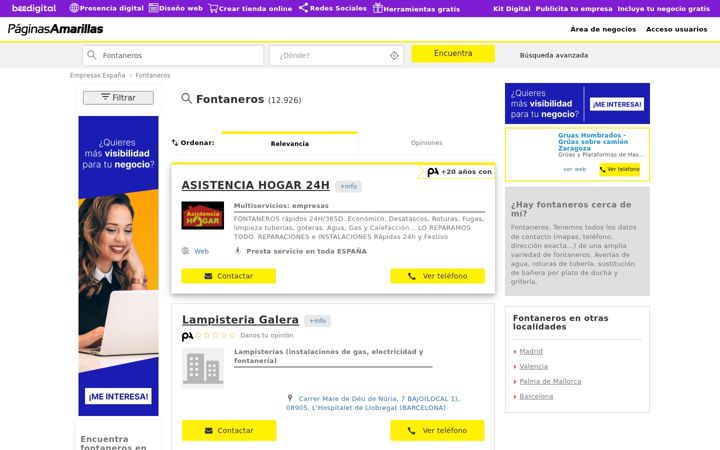Open Búsqueda avanzada

pos(554,55)
